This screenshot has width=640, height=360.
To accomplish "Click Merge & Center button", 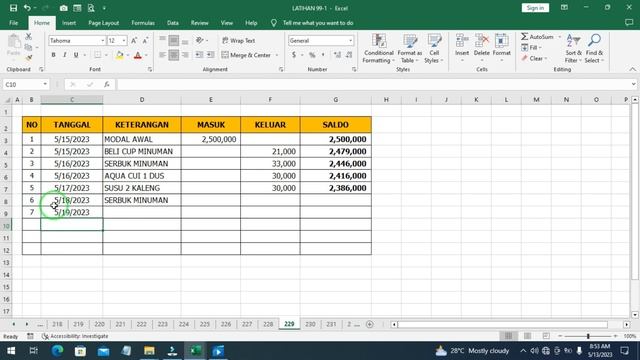I will [247, 55].
